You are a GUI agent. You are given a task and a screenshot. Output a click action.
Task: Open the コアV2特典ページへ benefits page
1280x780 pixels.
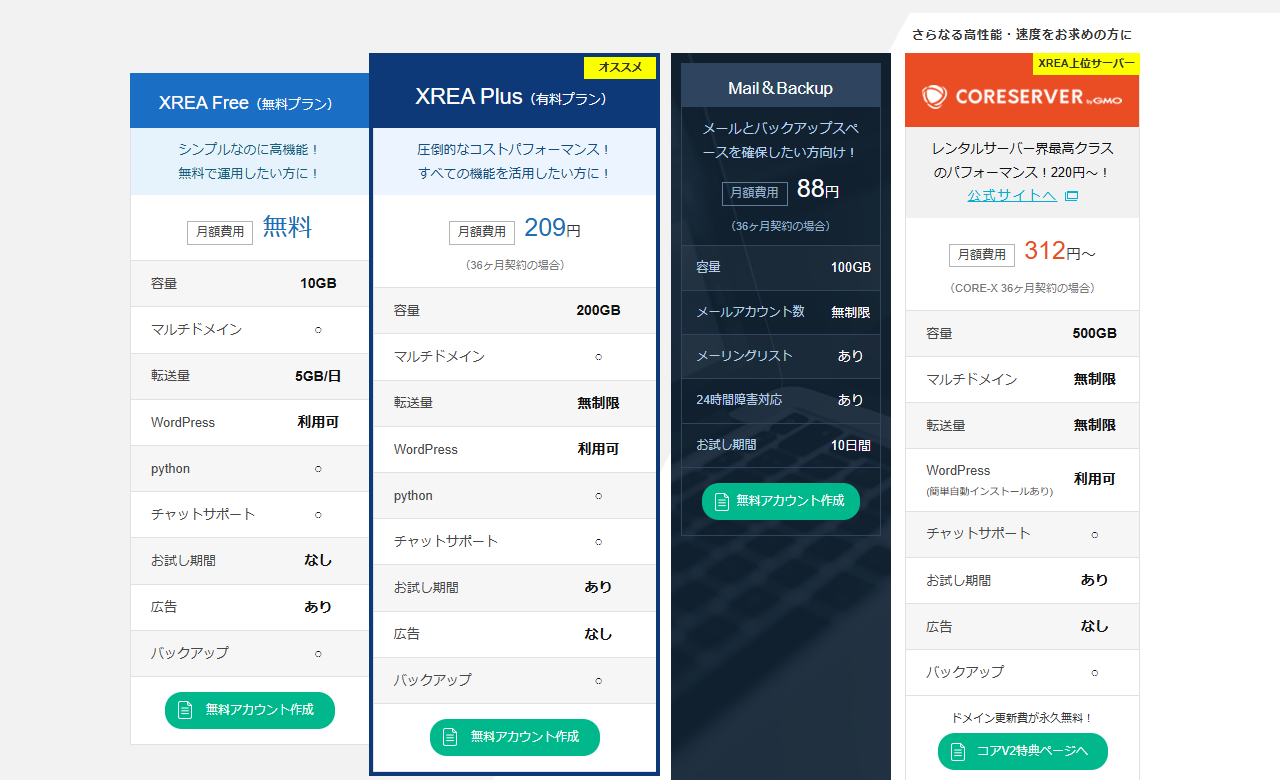pos(1022,751)
